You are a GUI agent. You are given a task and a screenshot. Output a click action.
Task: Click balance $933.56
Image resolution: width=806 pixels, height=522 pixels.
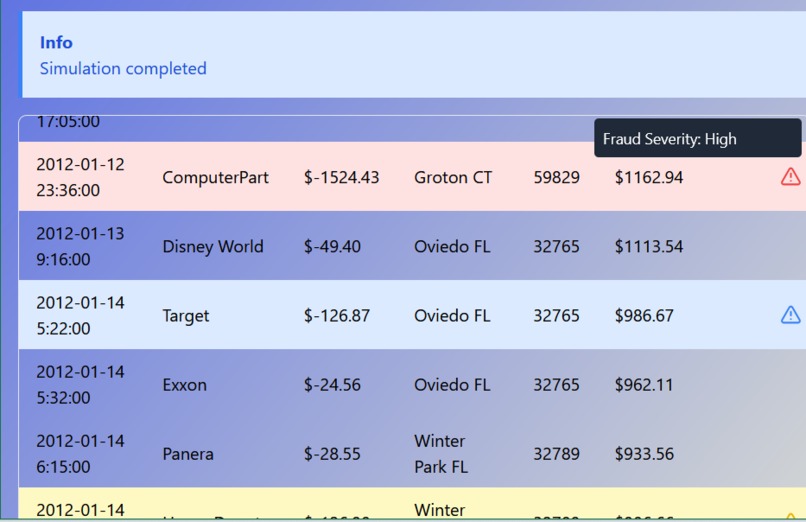click(644, 454)
